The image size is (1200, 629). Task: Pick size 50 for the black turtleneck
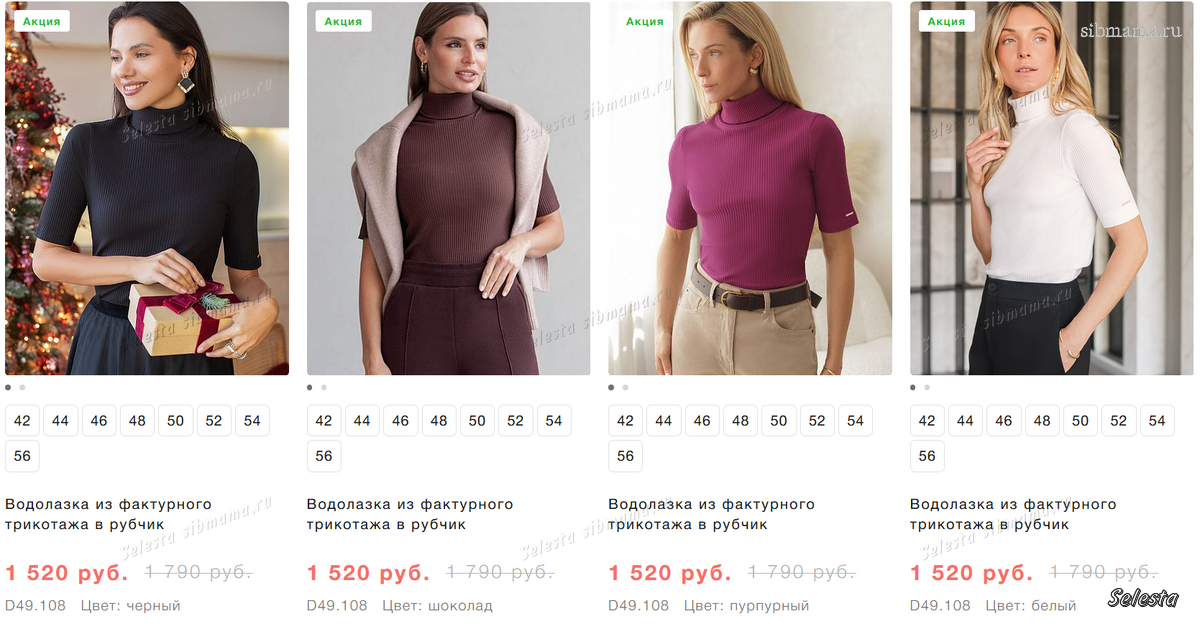[176, 421]
